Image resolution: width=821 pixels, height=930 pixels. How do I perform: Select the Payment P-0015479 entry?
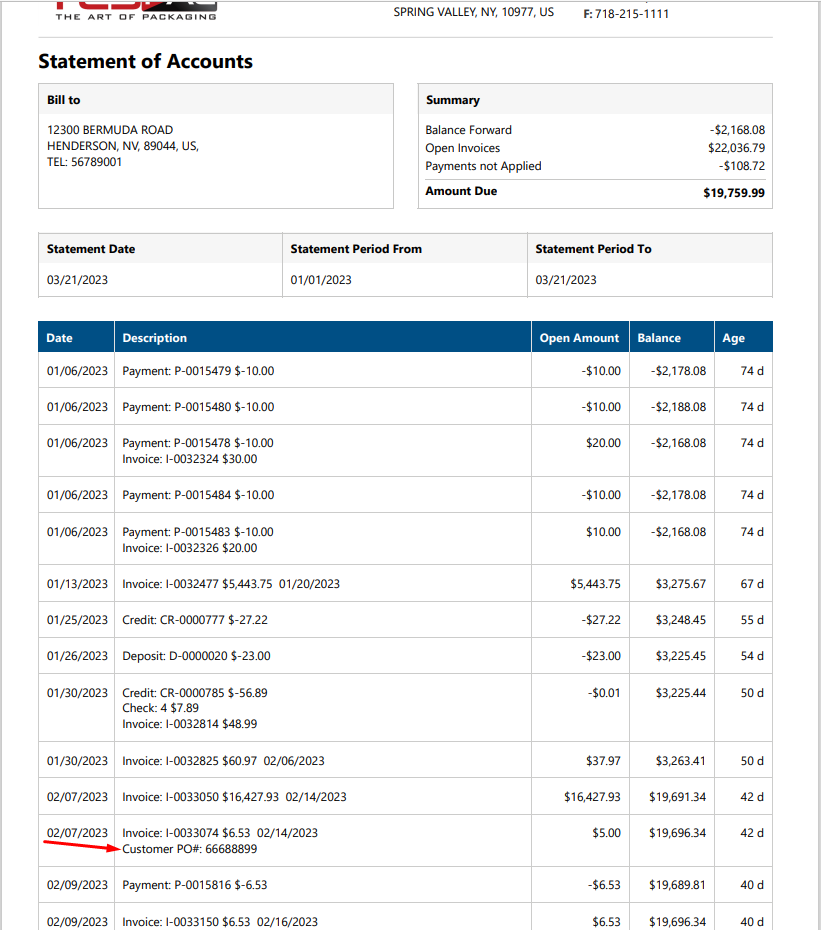click(x=198, y=371)
